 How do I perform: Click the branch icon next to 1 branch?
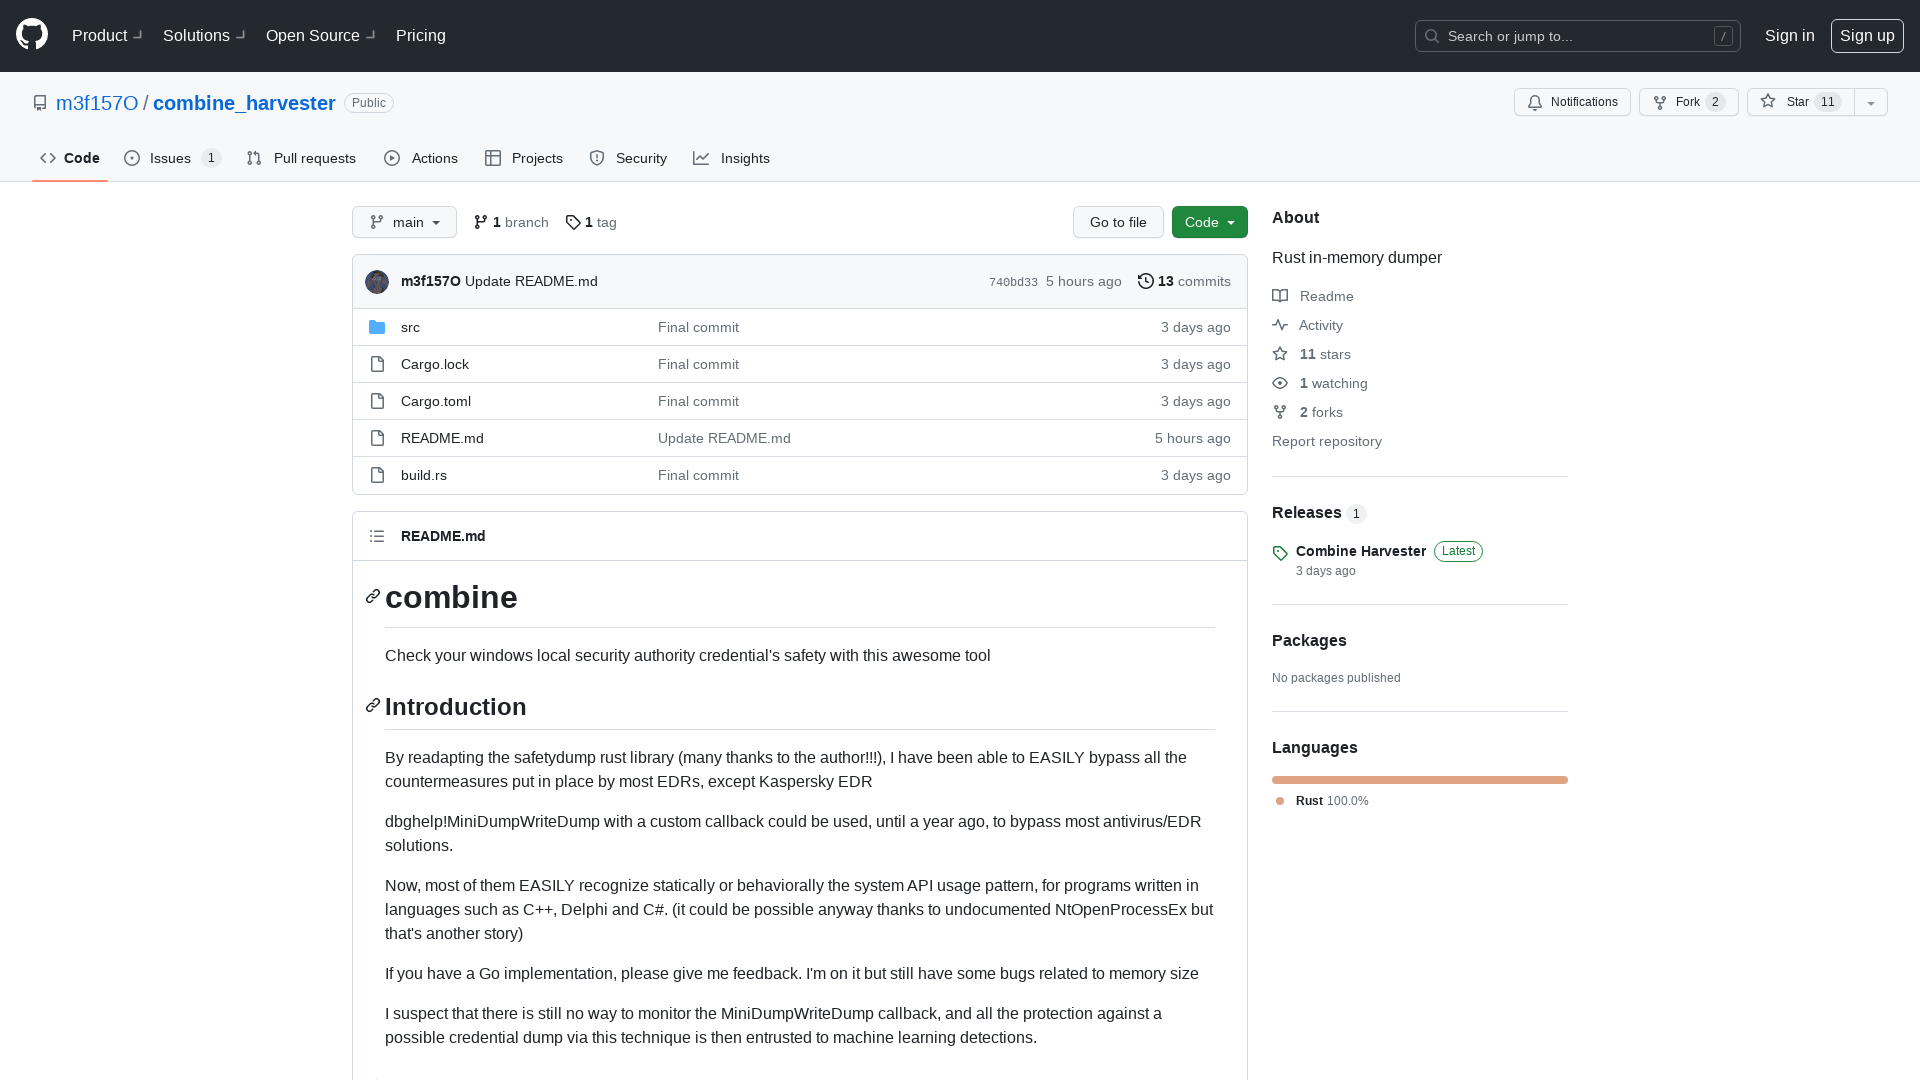[481, 222]
